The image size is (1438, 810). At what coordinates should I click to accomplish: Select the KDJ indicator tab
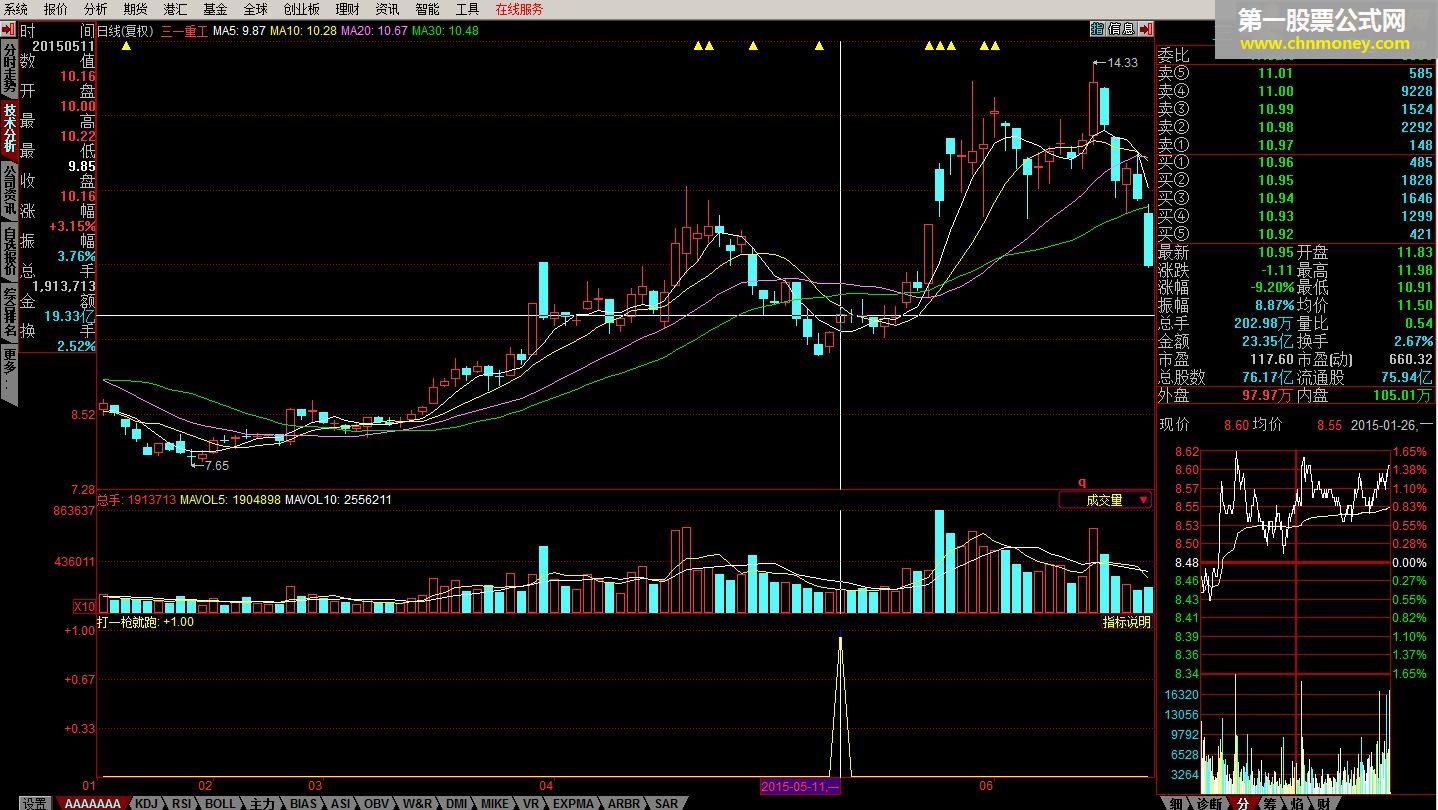tap(147, 803)
